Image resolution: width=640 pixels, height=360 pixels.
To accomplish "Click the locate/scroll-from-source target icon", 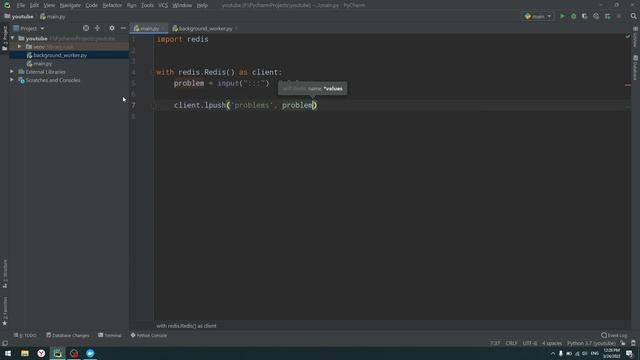I will (x=86, y=28).
